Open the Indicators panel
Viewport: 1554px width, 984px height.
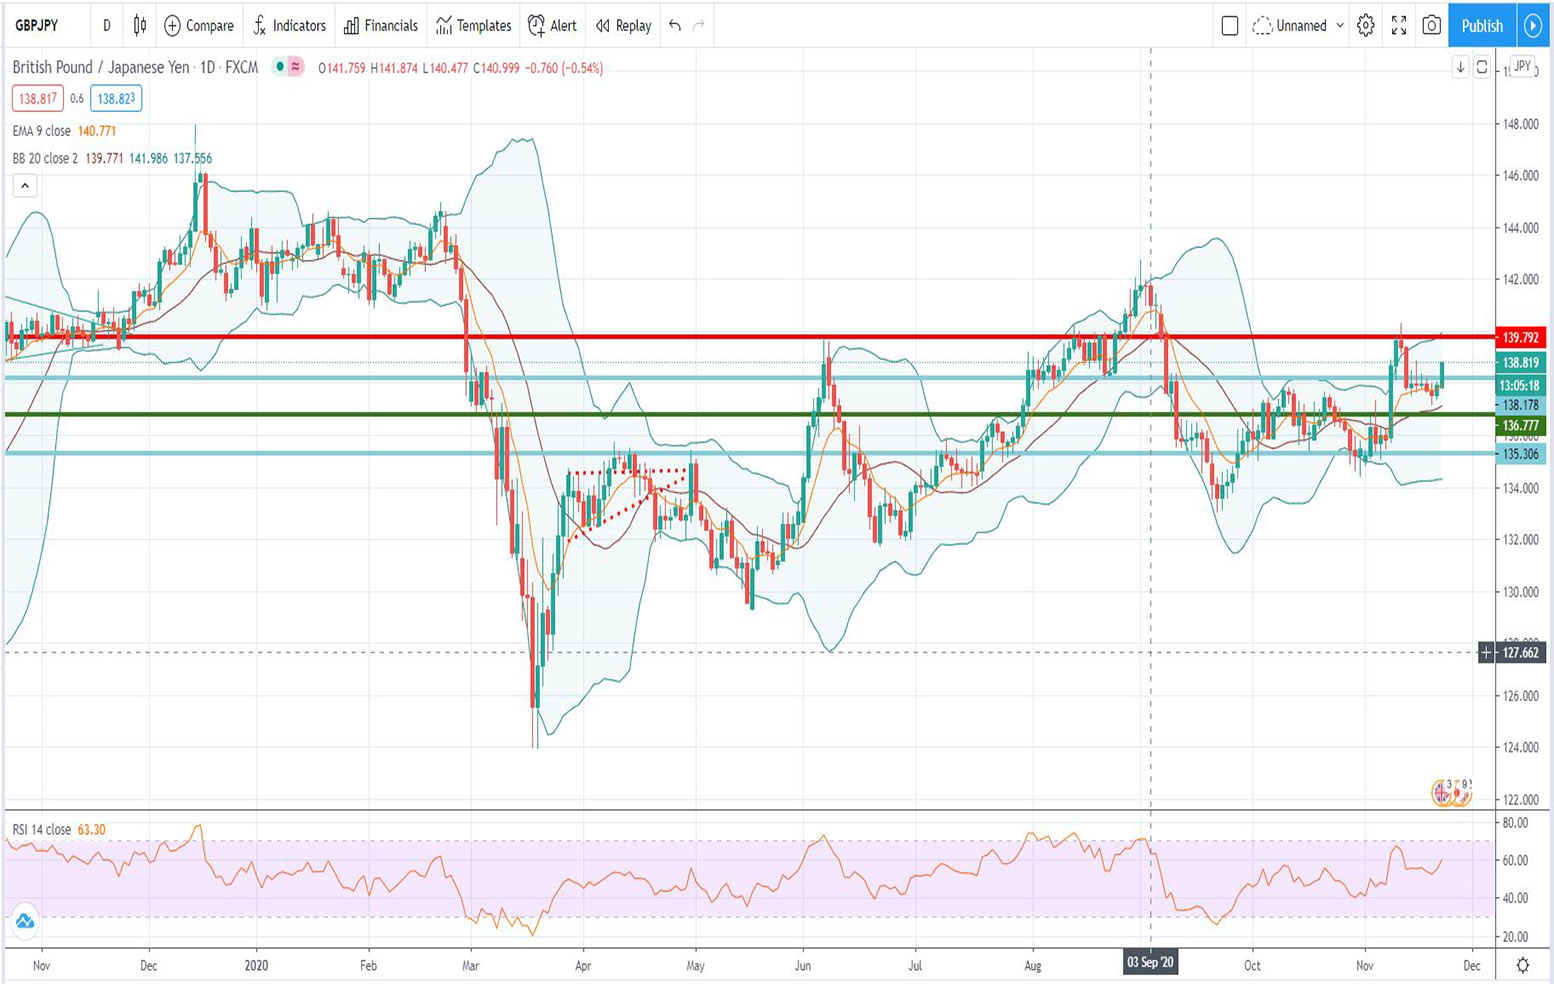click(x=289, y=26)
